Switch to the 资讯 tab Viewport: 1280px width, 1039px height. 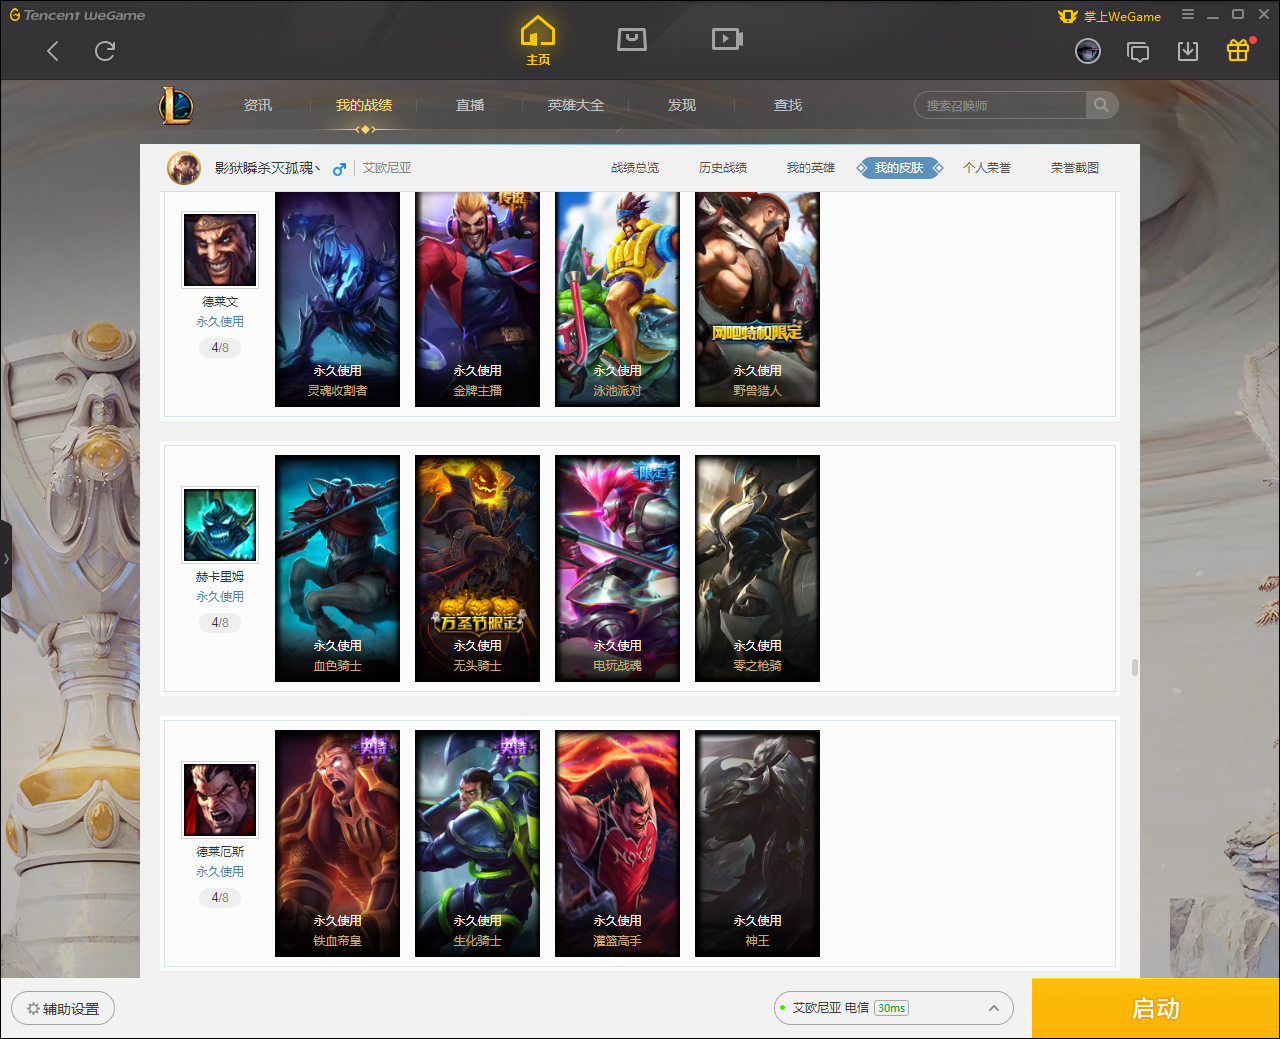pyautogui.click(x=258, y=105)
